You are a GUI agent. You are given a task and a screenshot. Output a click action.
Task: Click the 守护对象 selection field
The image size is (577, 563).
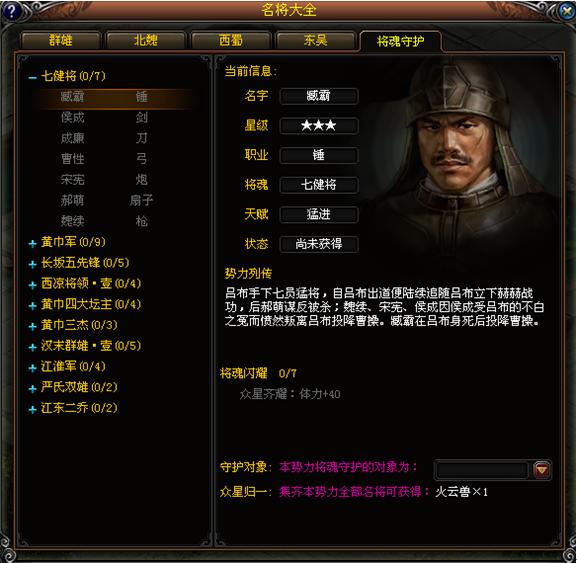tap(482, 470)
